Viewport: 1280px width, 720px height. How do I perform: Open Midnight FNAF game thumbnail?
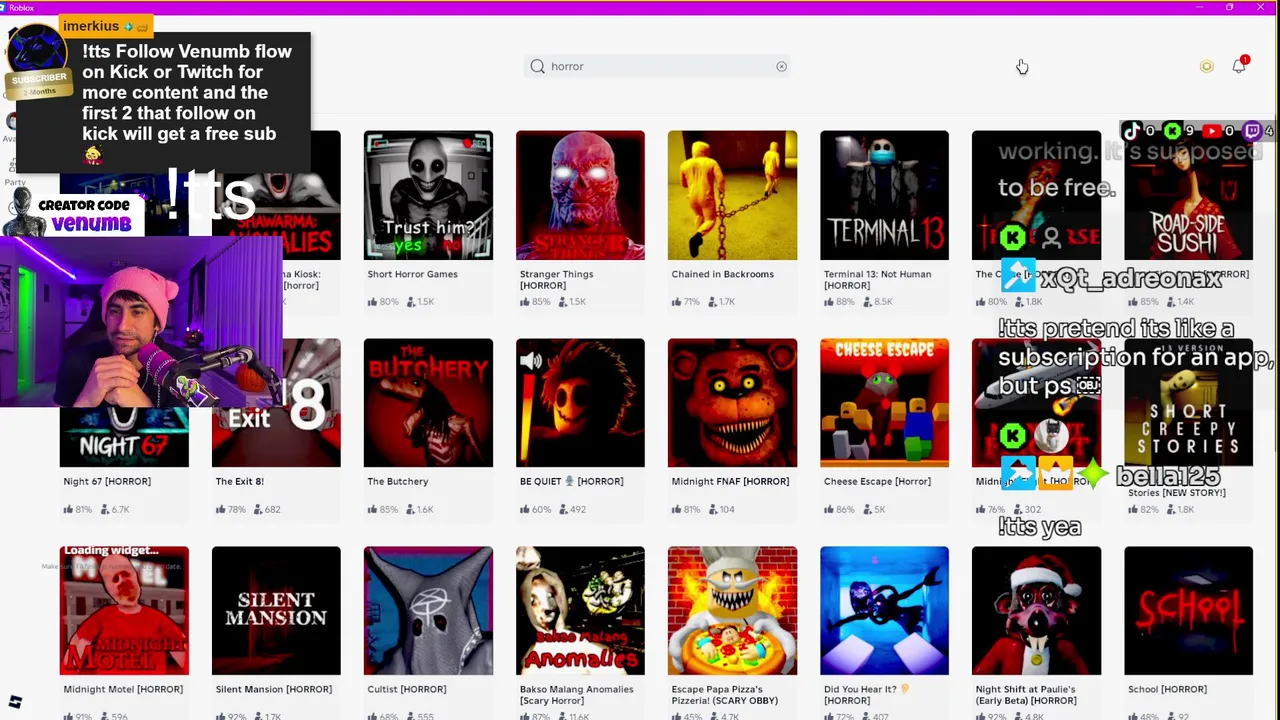[732, 403]
